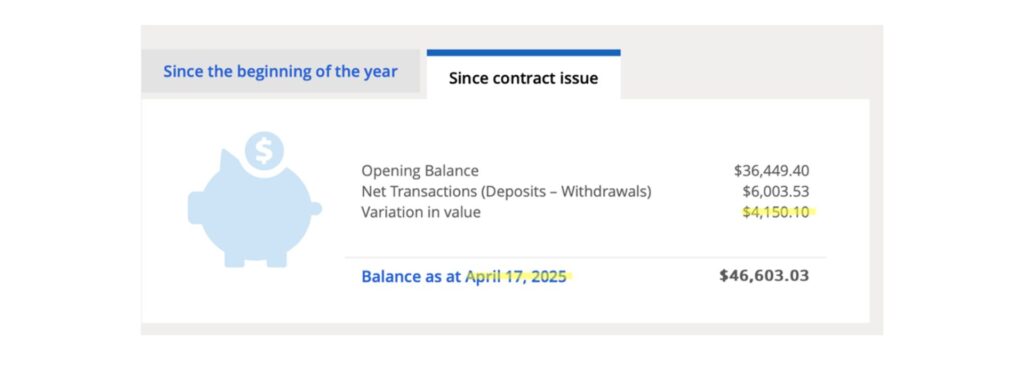Viewport: 1024px width, 367px height.
Task: Click the Variation in value label
Action: (x=421, y=212)
